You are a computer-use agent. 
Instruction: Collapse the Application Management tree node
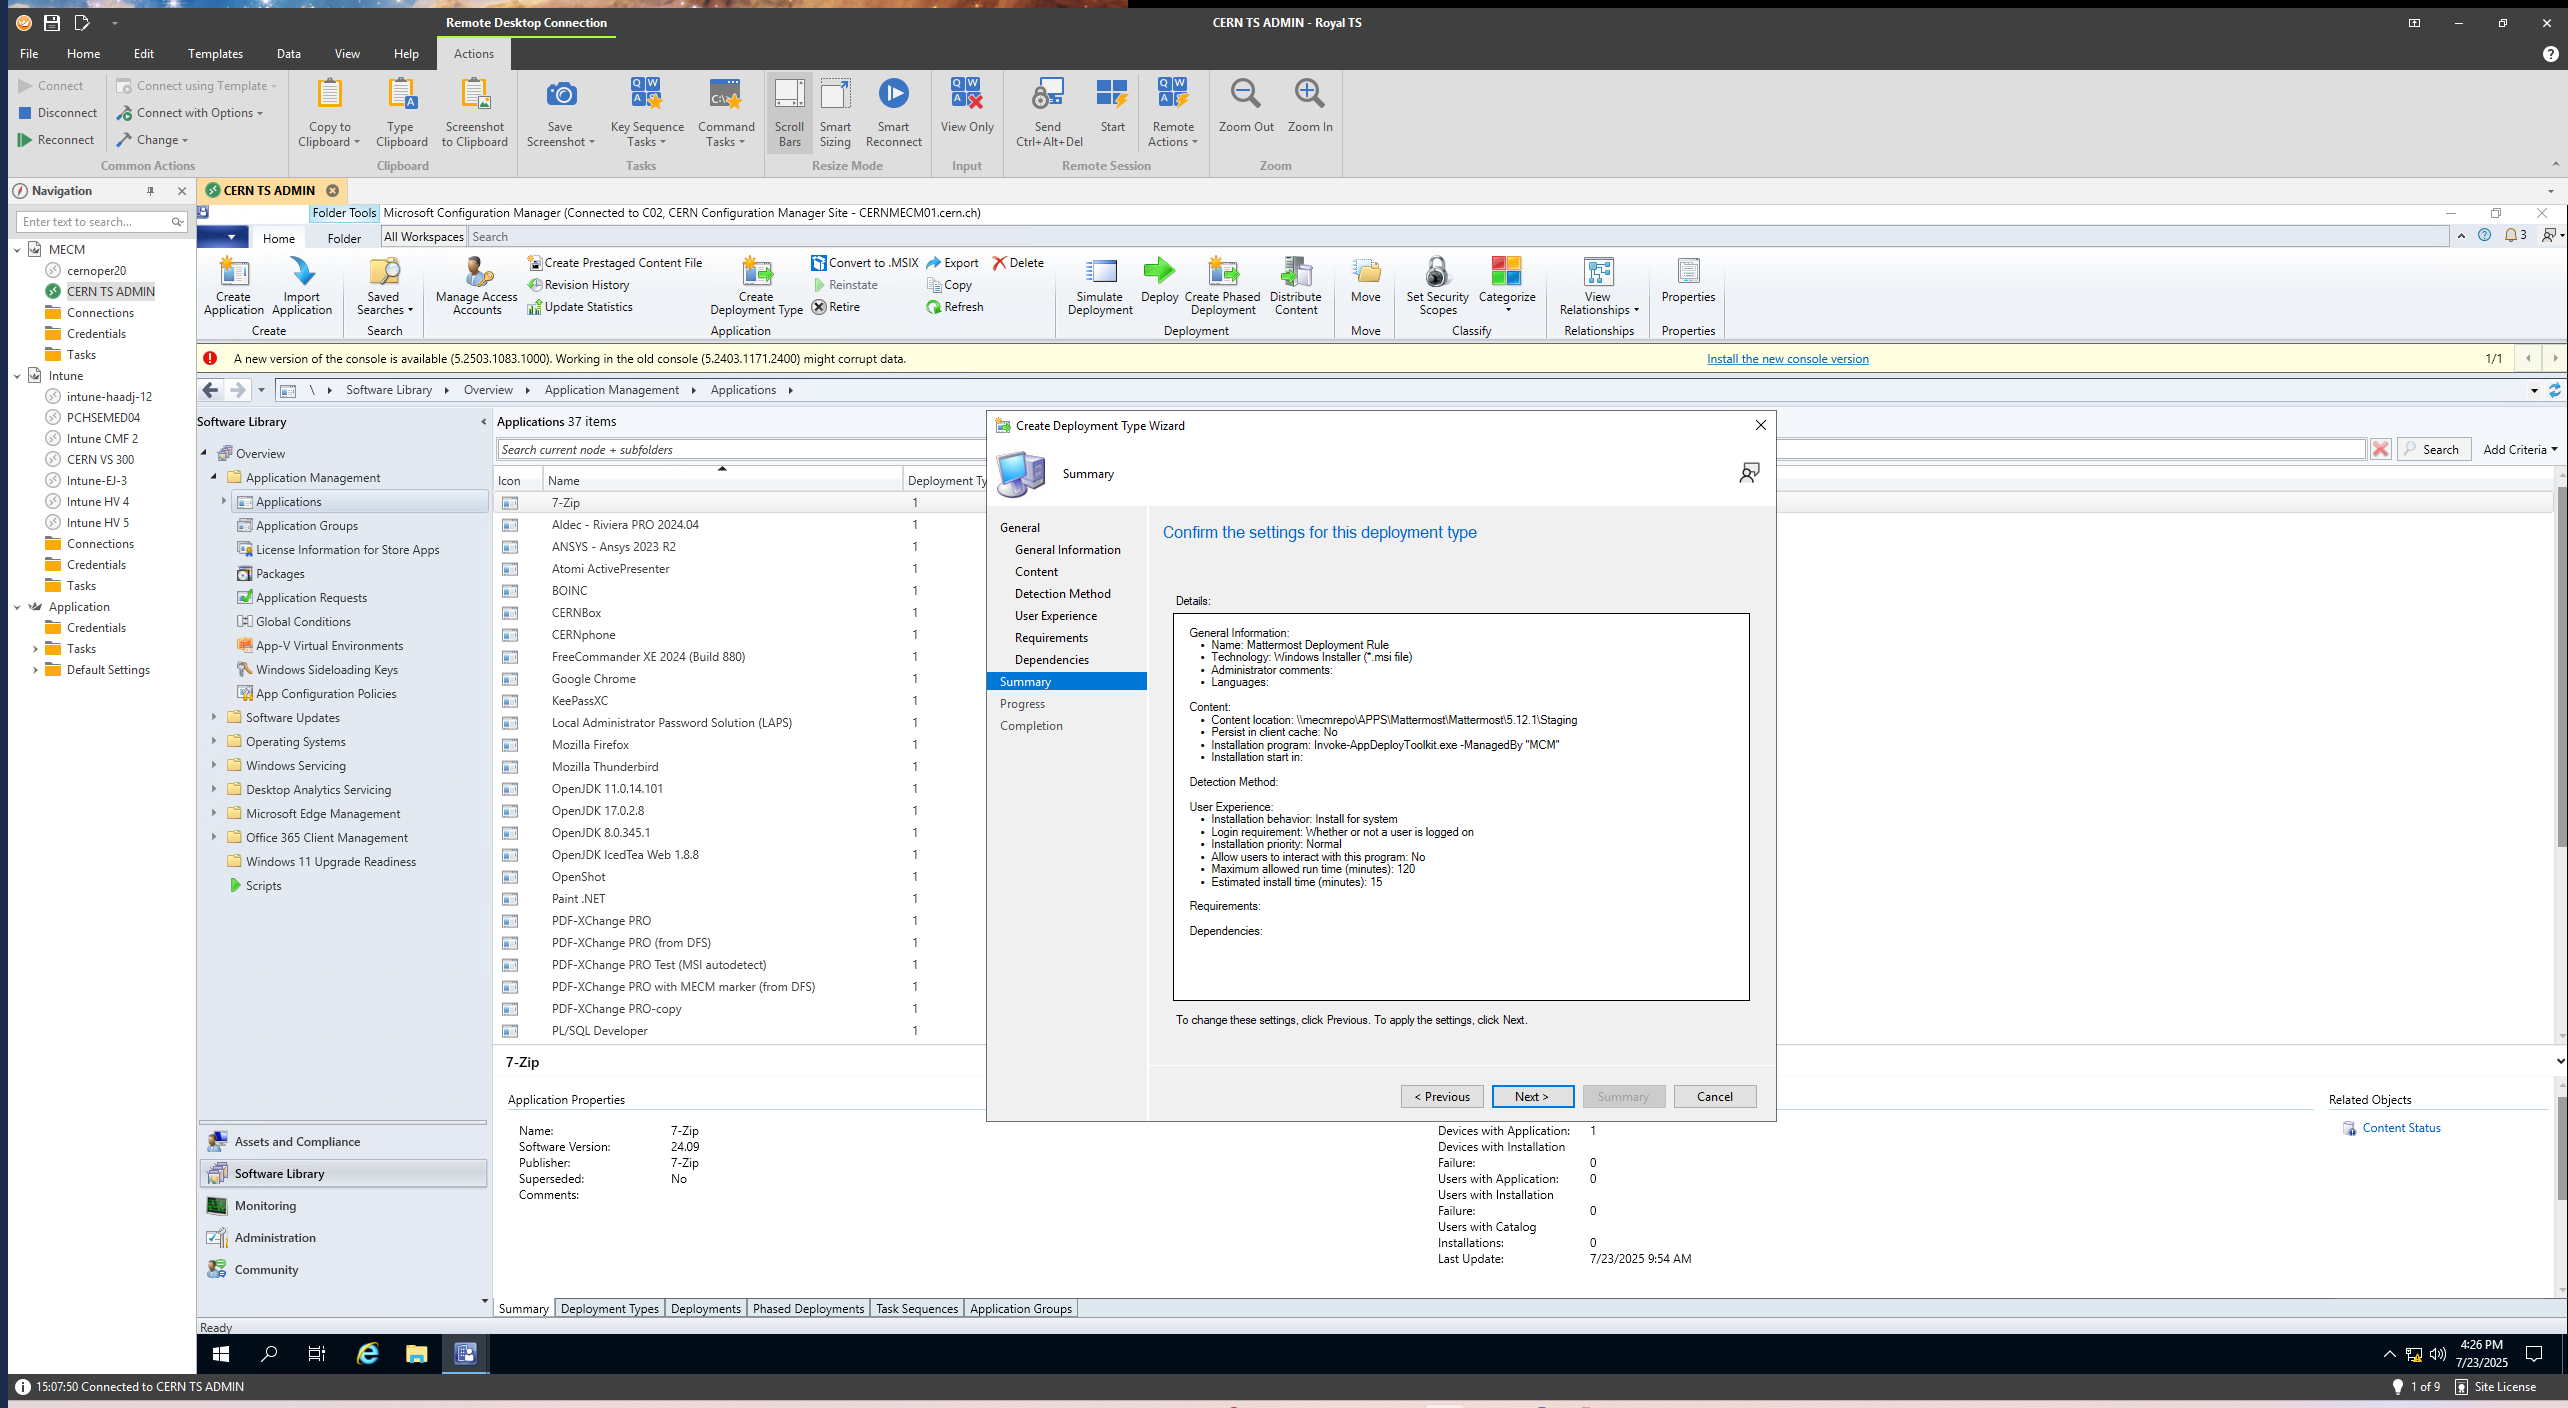click(x=214, y=477)
